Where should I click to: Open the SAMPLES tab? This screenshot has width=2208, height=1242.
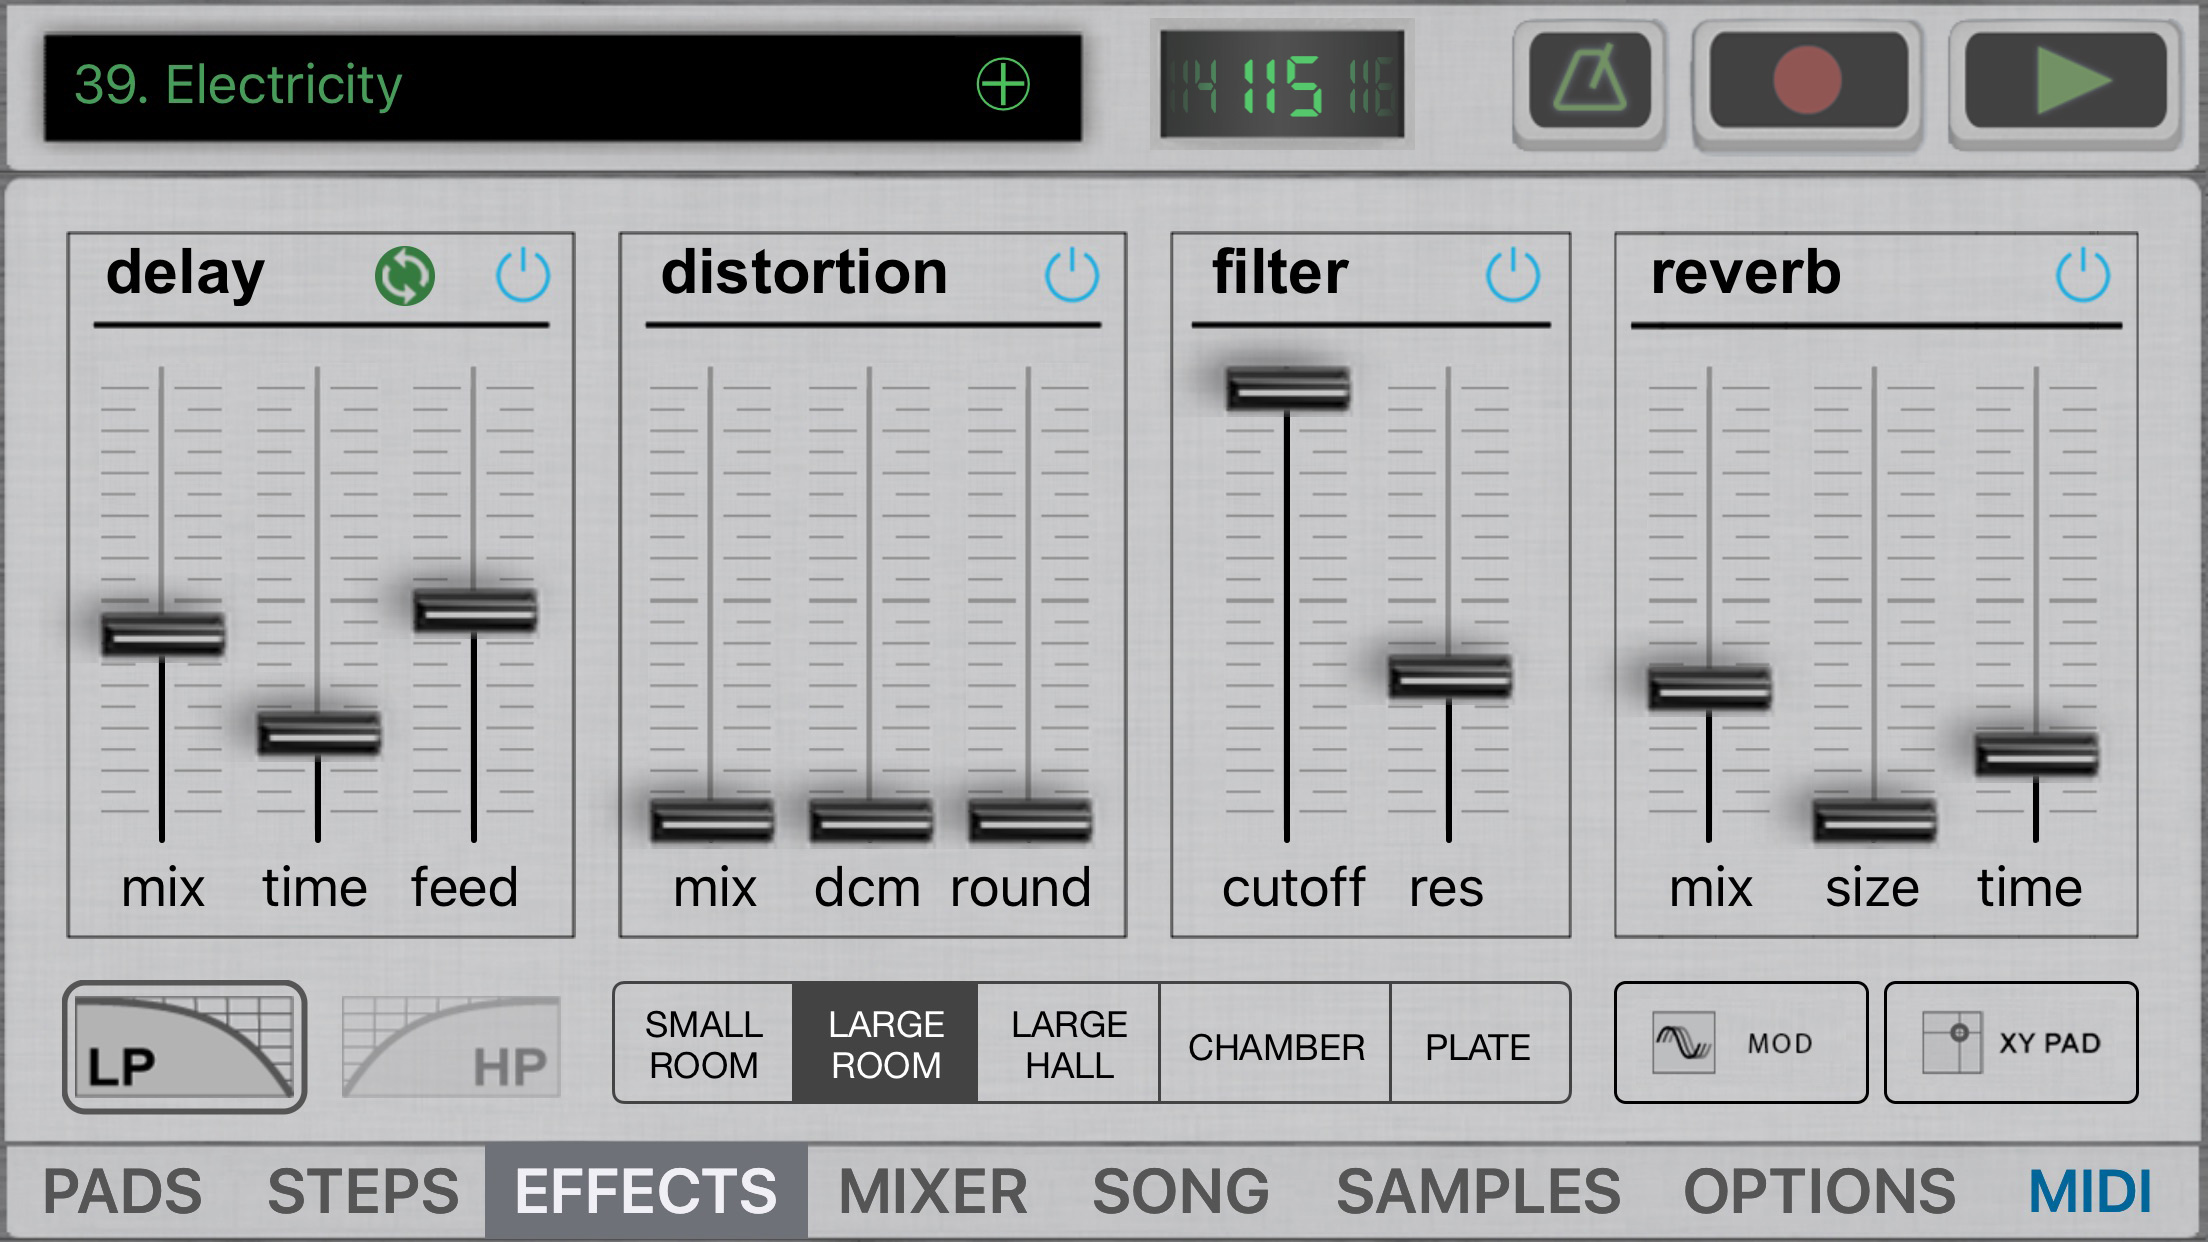click(x=1478, y=1191)
